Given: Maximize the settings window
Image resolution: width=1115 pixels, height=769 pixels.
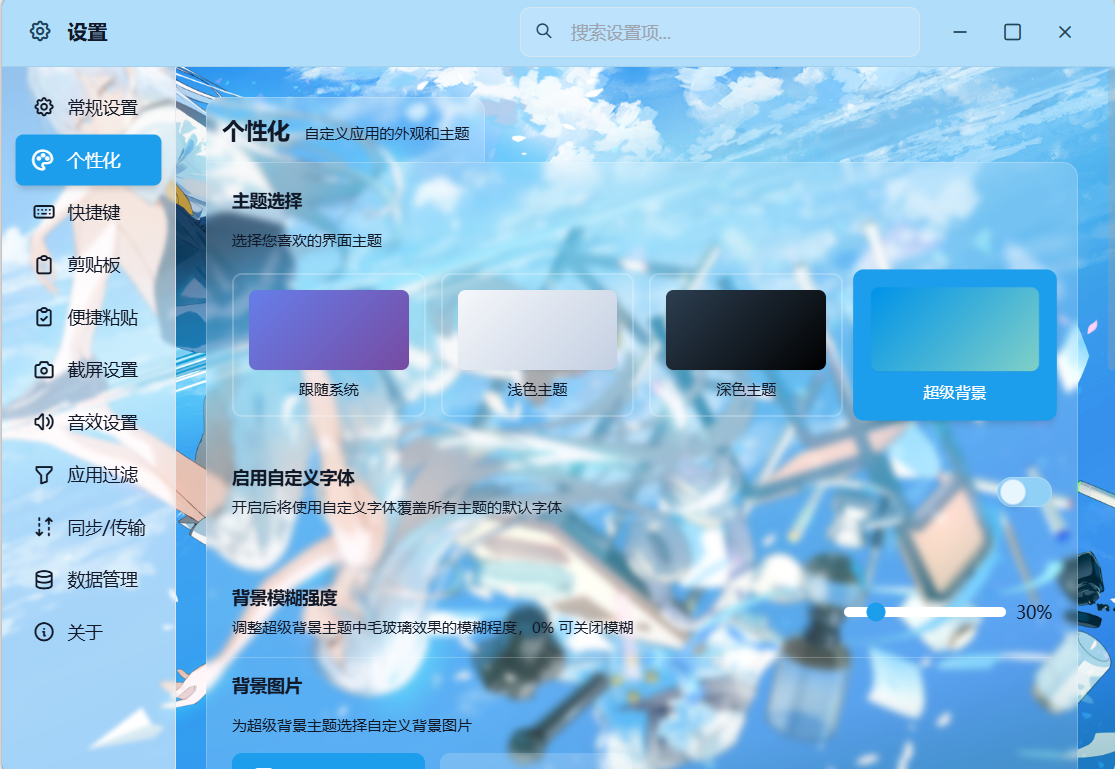Looking at the screenshot, I should pyautogui.click(x=1013, y=32).
